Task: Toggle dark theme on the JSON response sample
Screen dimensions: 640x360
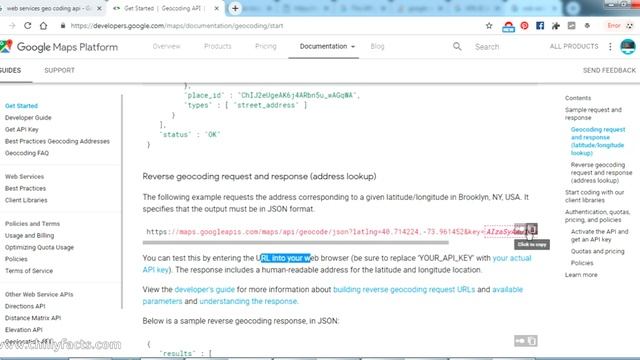Action: click(520, 340)
